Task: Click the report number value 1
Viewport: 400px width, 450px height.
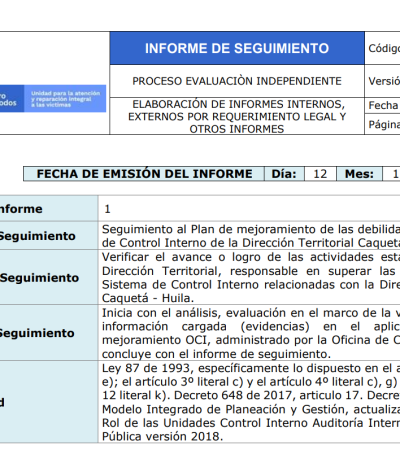Action: pos(107,209)
